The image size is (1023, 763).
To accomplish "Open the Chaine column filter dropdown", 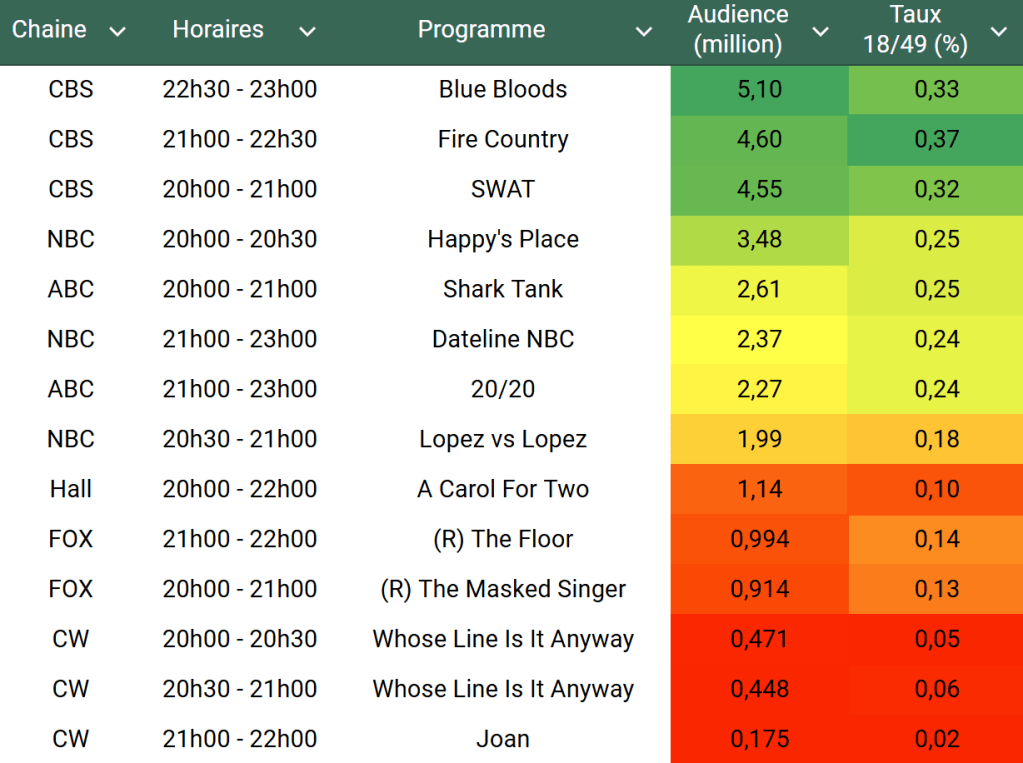I will point(118,31).
